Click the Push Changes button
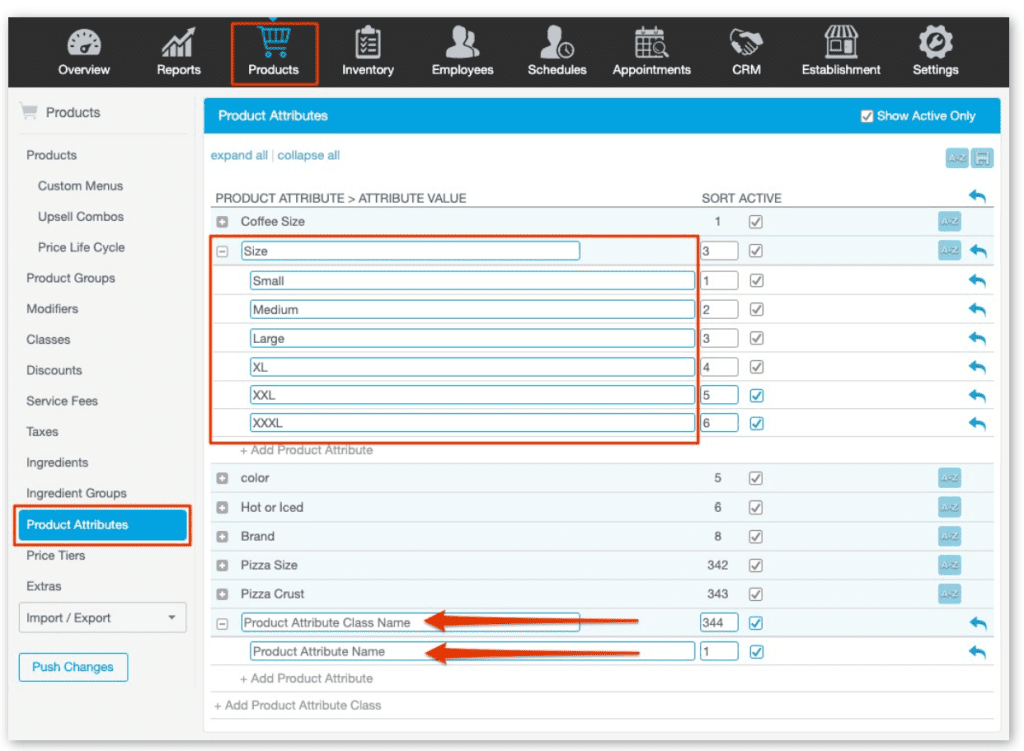 73,667
